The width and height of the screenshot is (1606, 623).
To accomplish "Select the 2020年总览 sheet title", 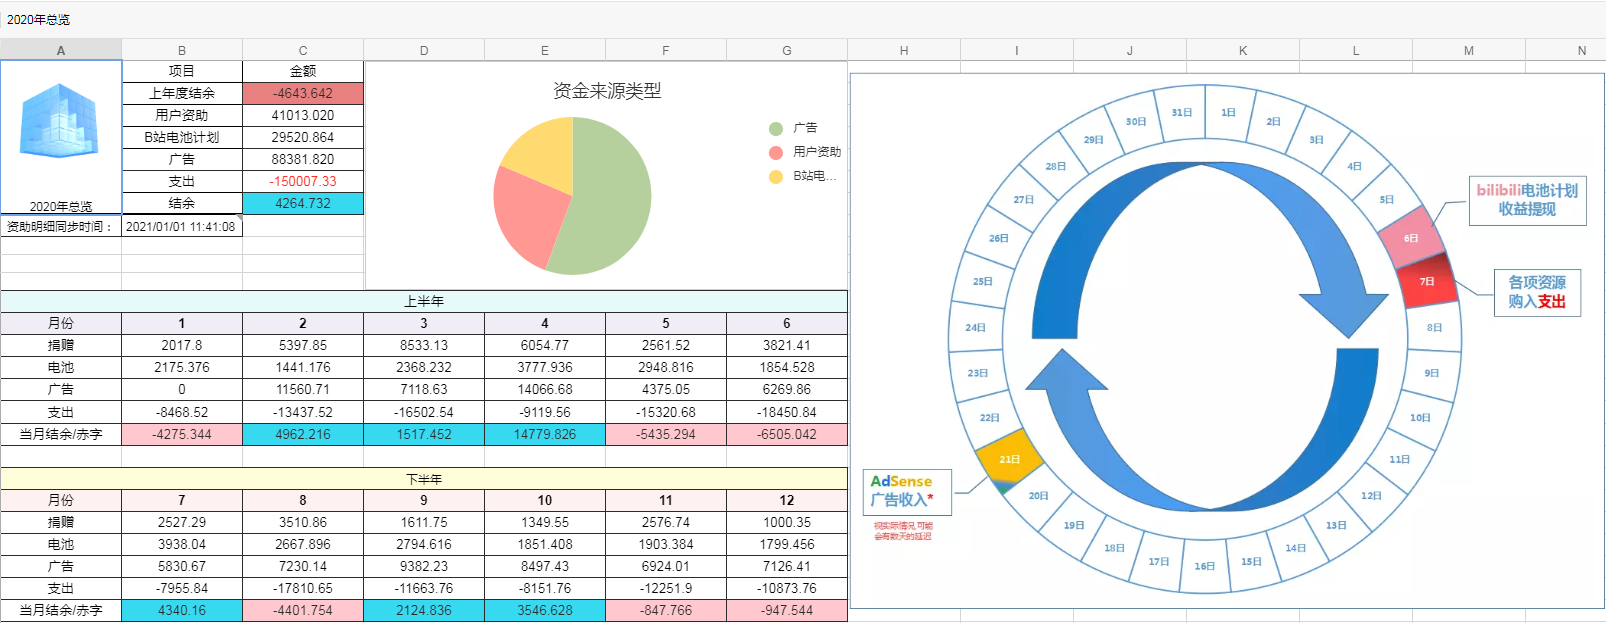I will [38, 19].
